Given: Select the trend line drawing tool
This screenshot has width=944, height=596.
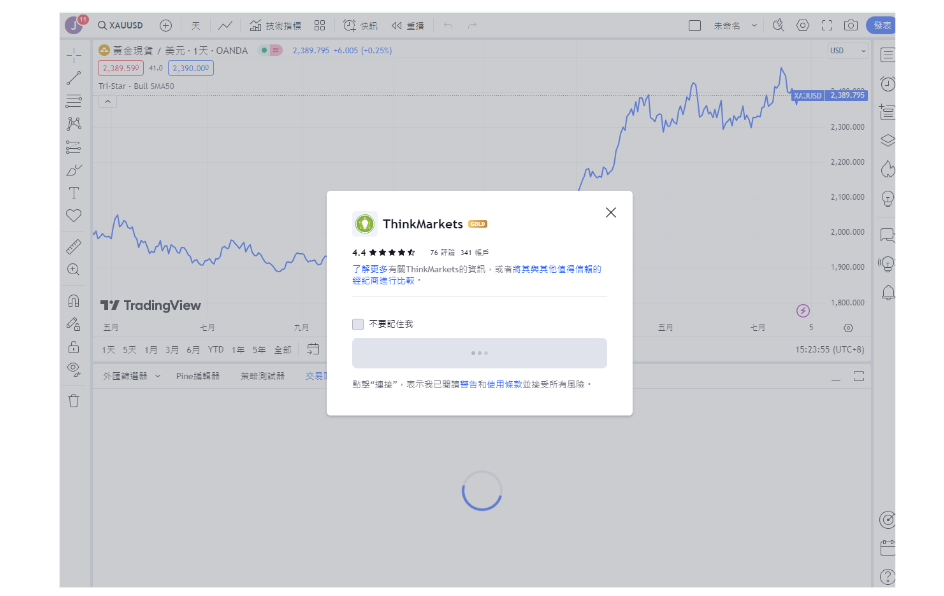Looking at the screenshot, I should (x=74, y=78).
